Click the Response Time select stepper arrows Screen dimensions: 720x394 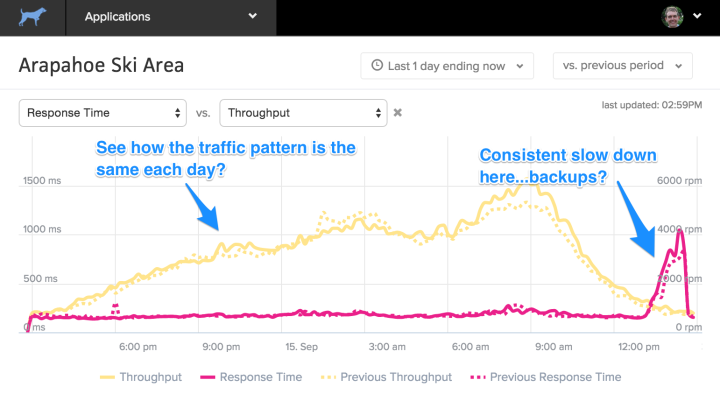(177, 113)
